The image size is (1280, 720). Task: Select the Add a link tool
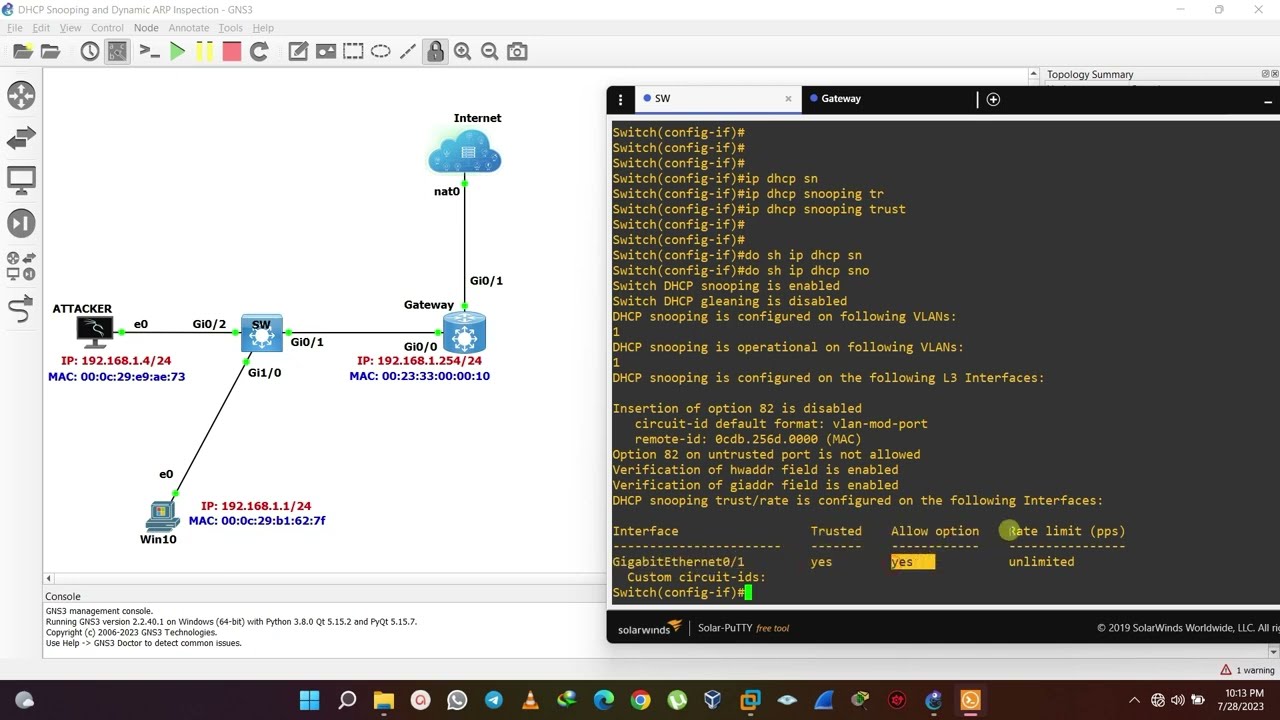[x=21, y=309]
